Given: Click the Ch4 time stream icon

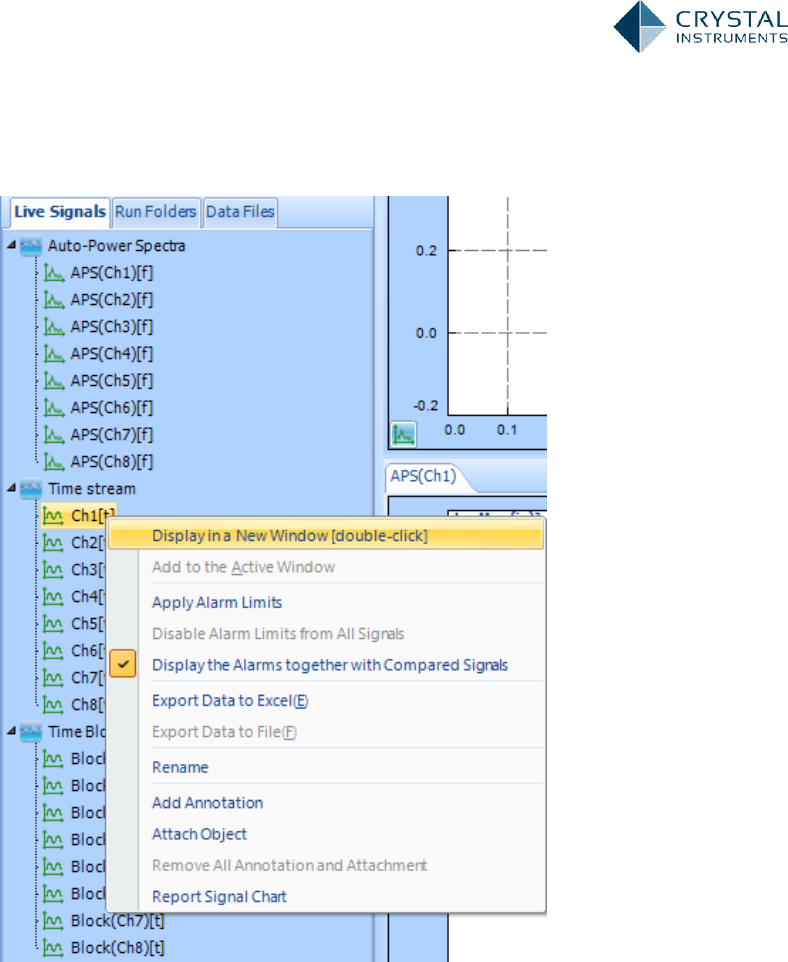Looking at the screenshot, I should click(53, 597).
